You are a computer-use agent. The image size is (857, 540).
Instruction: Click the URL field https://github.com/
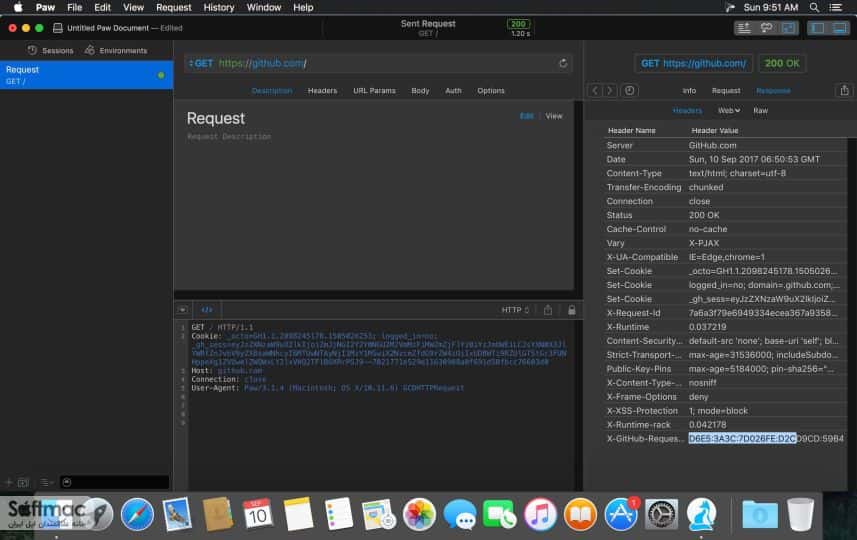[x=262, y=63]
